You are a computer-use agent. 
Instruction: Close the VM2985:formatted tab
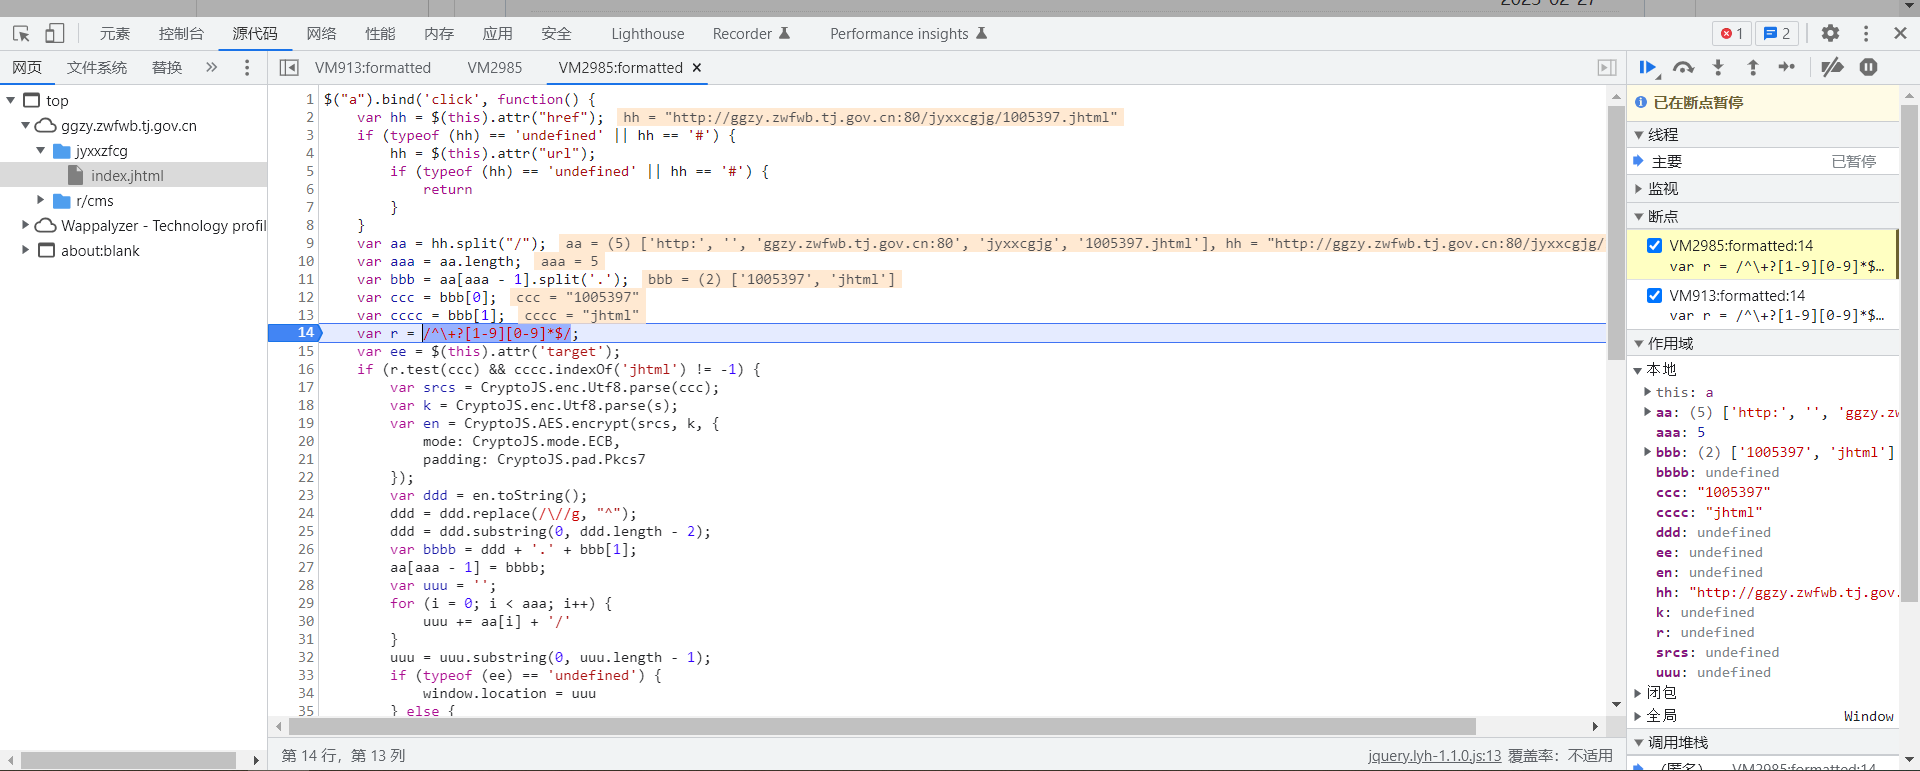[697, 68]
